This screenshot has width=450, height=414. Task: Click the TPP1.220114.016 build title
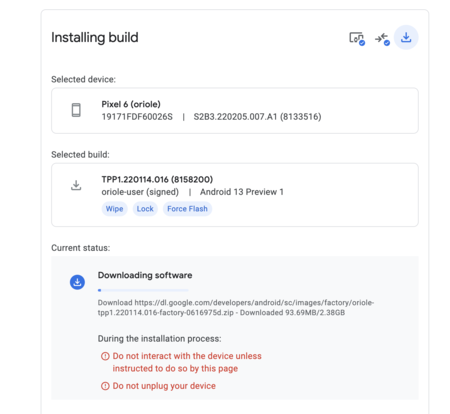click(x=157, y=179)
